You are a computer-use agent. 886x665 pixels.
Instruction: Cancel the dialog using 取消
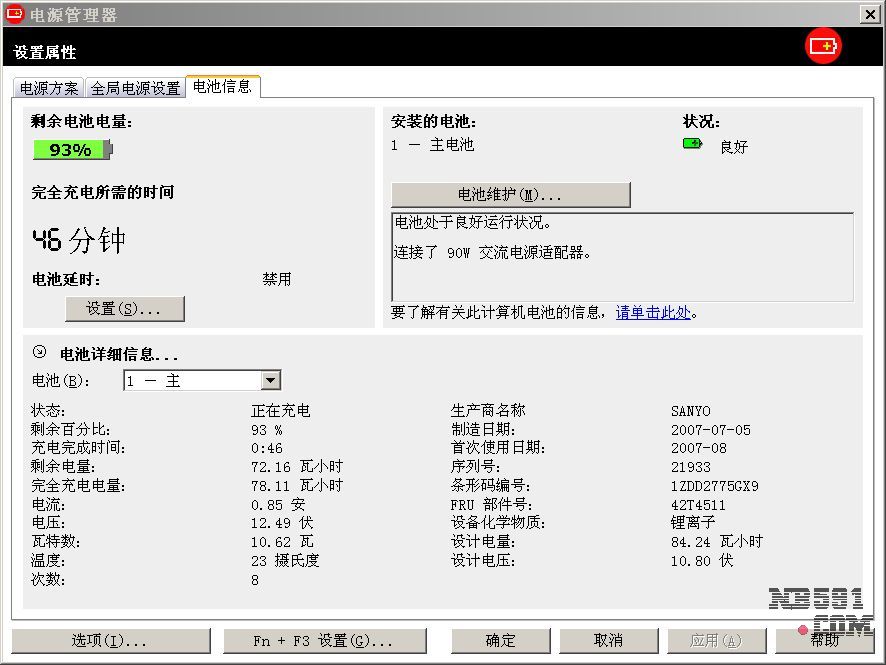(x=608, y=640)
